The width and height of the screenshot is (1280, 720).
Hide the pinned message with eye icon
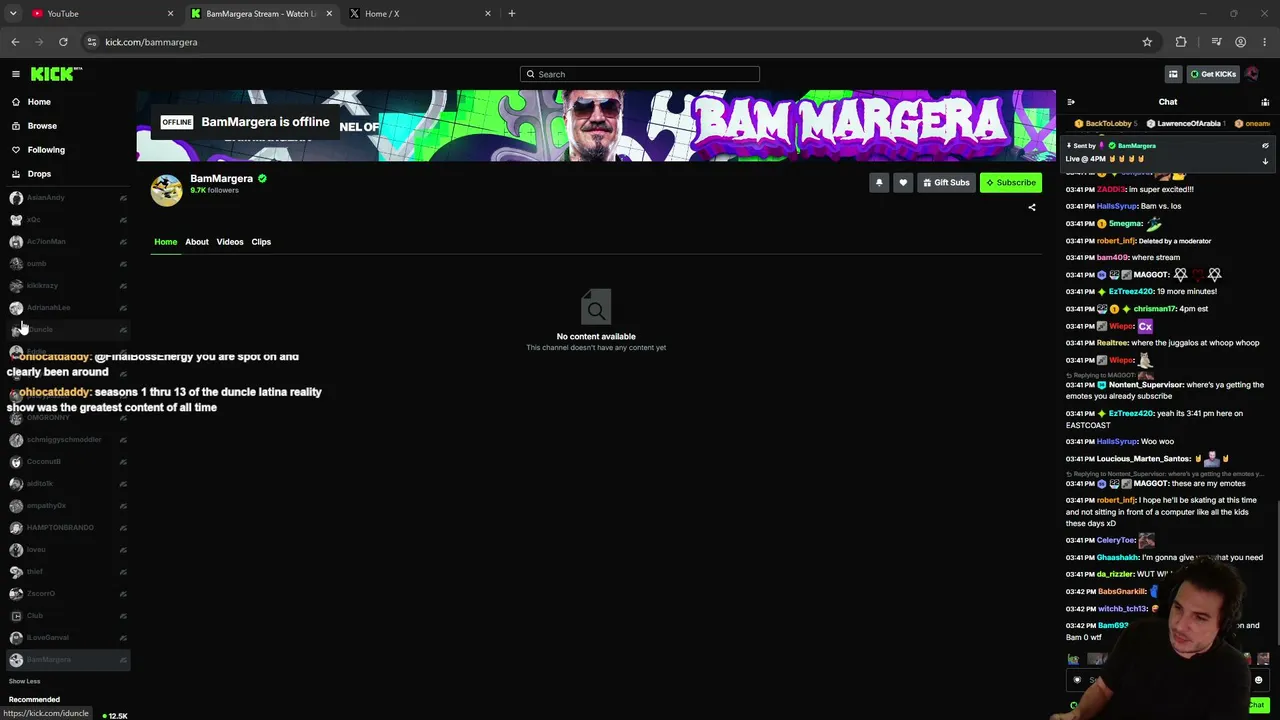click(1265, 146)
